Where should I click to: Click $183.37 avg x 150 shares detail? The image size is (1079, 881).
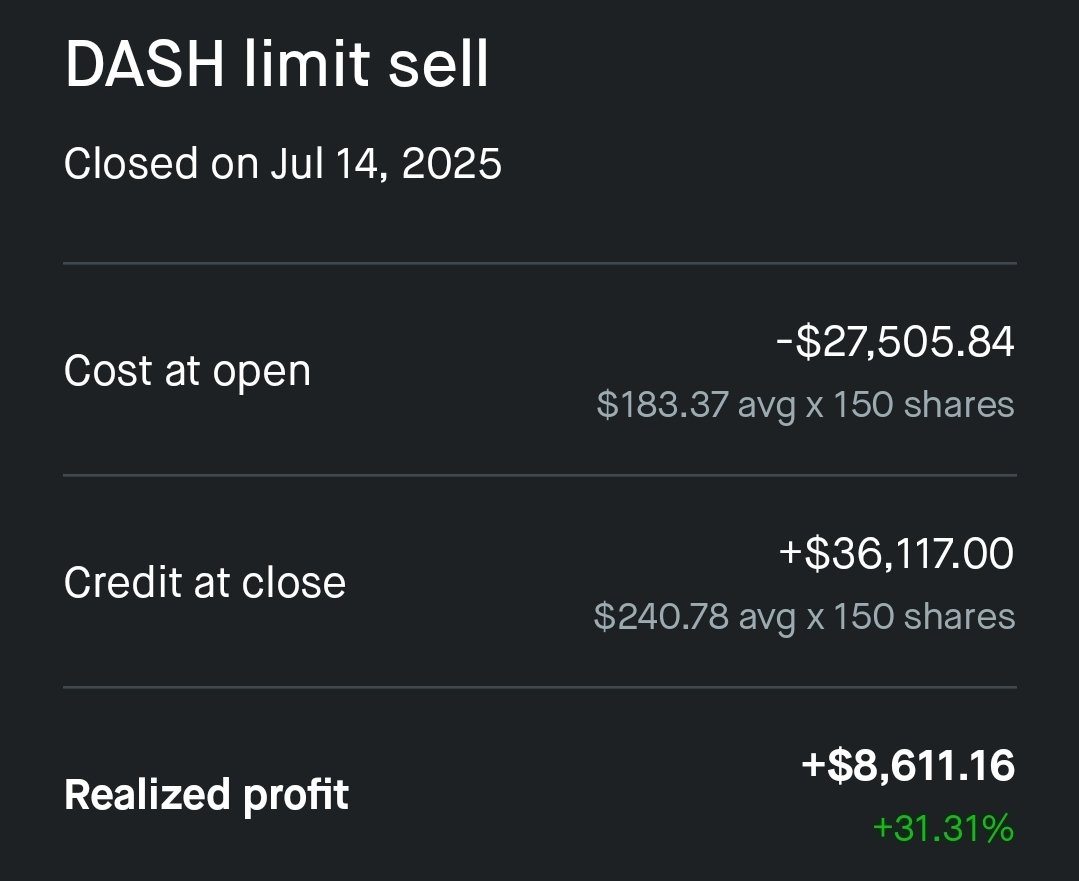pos(805,404)
